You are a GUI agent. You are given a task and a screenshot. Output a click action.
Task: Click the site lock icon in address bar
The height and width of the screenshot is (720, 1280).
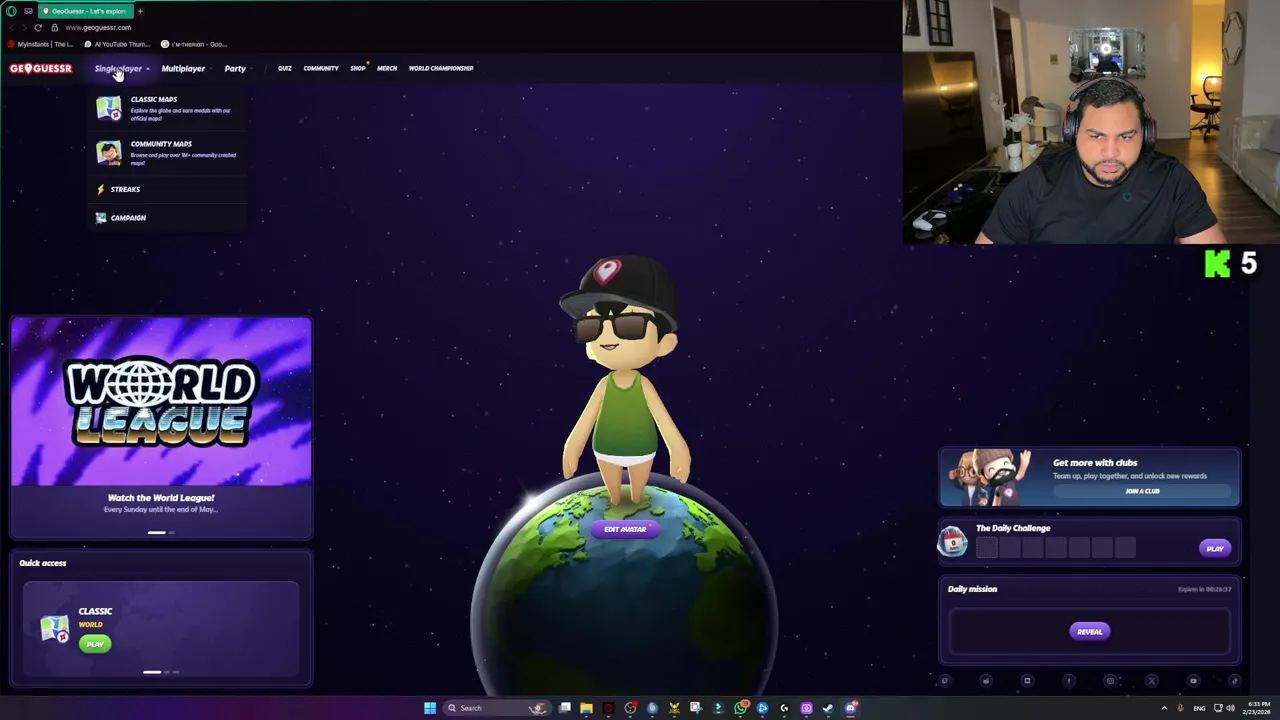tap(54, 27)
